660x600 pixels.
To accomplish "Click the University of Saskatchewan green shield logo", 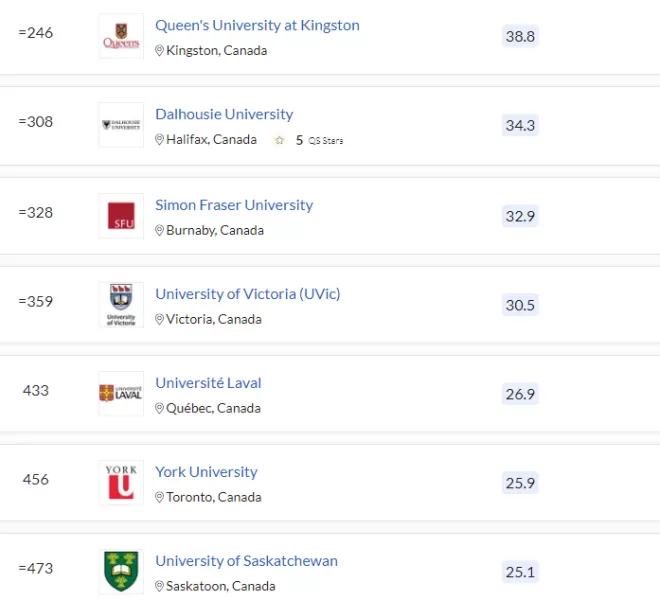I will pyautogui.click(x=121, y=571).
